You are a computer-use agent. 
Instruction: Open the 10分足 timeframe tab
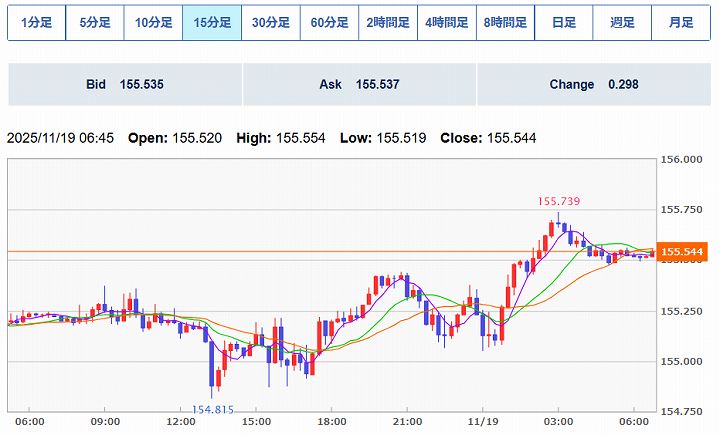point(153,23)
